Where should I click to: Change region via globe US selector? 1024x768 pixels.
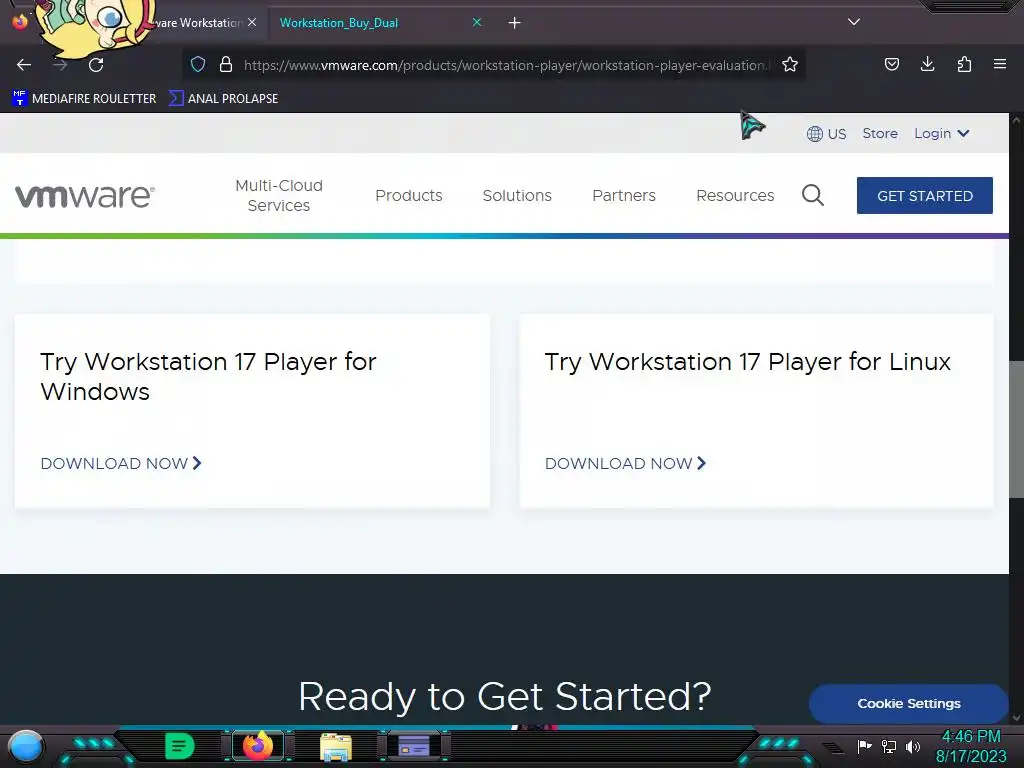tap(826, 134)
